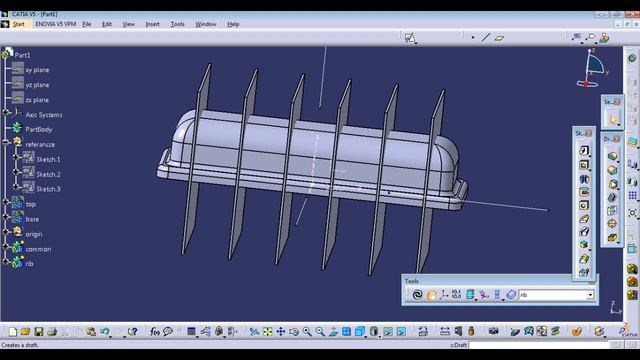This screenshot has height=360, width=640.
Task: Select the Thread/Tap tool icon
Action: pos(612,224)
